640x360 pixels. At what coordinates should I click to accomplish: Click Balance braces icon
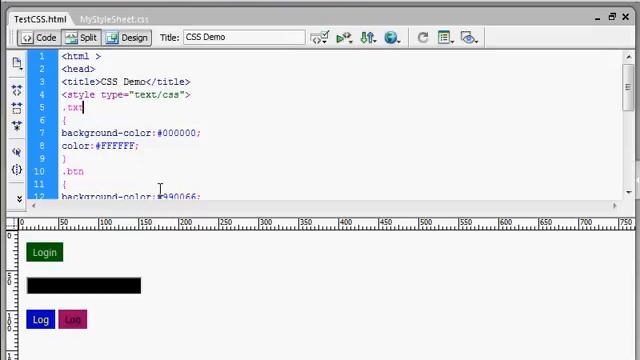click(x=17, y=169)
